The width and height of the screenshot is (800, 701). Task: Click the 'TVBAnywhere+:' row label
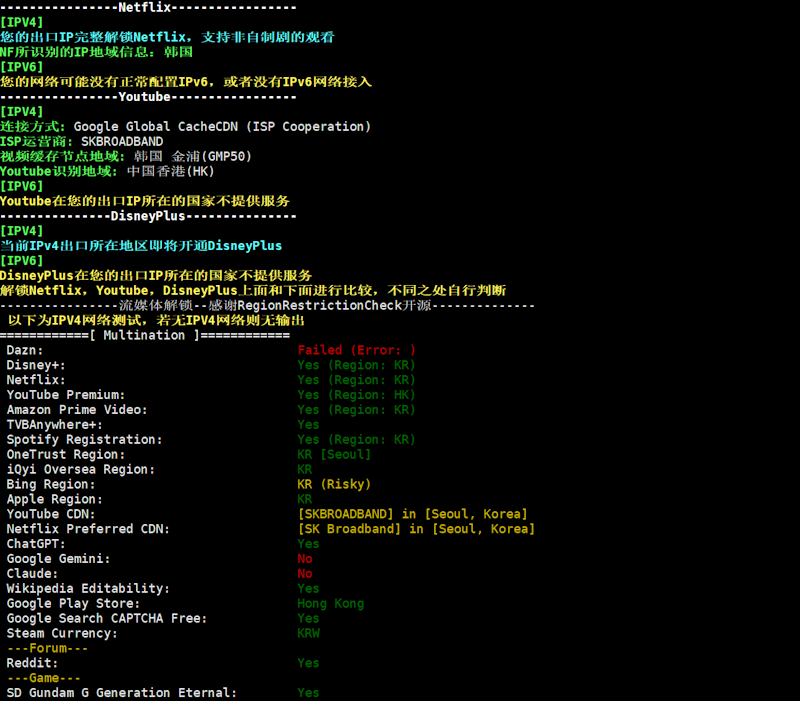55,425
